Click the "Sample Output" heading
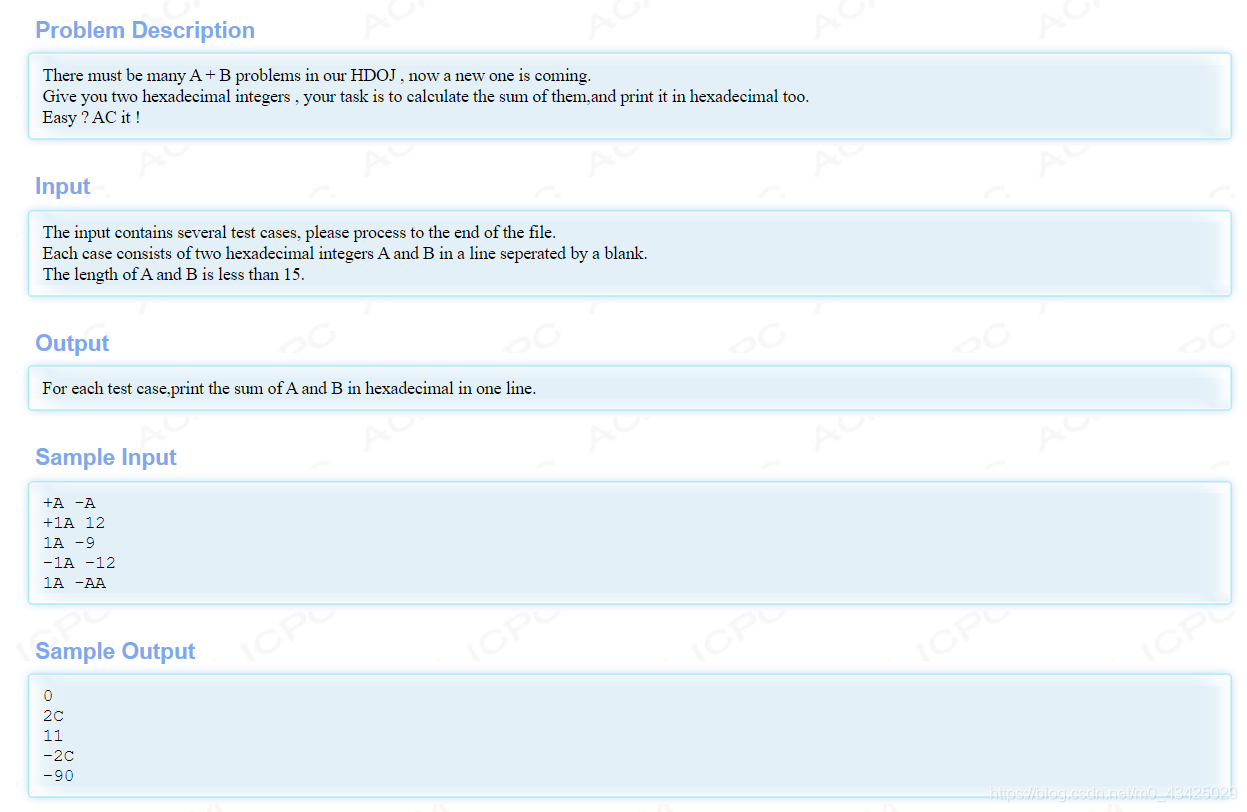This screenshot has width=1247, height=812. click(115, 651)
